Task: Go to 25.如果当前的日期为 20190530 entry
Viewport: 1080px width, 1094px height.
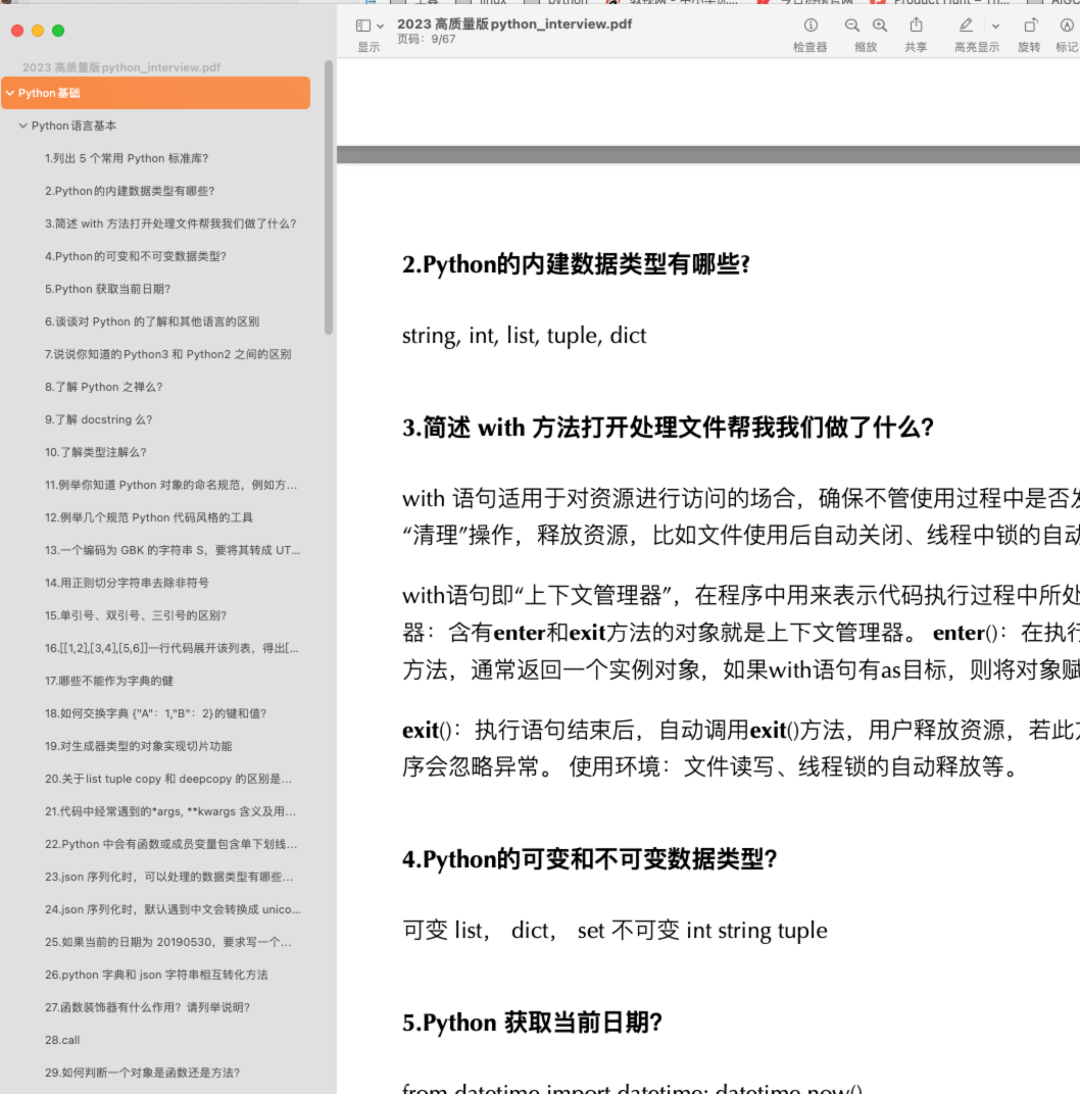Action: click(169, 942)
